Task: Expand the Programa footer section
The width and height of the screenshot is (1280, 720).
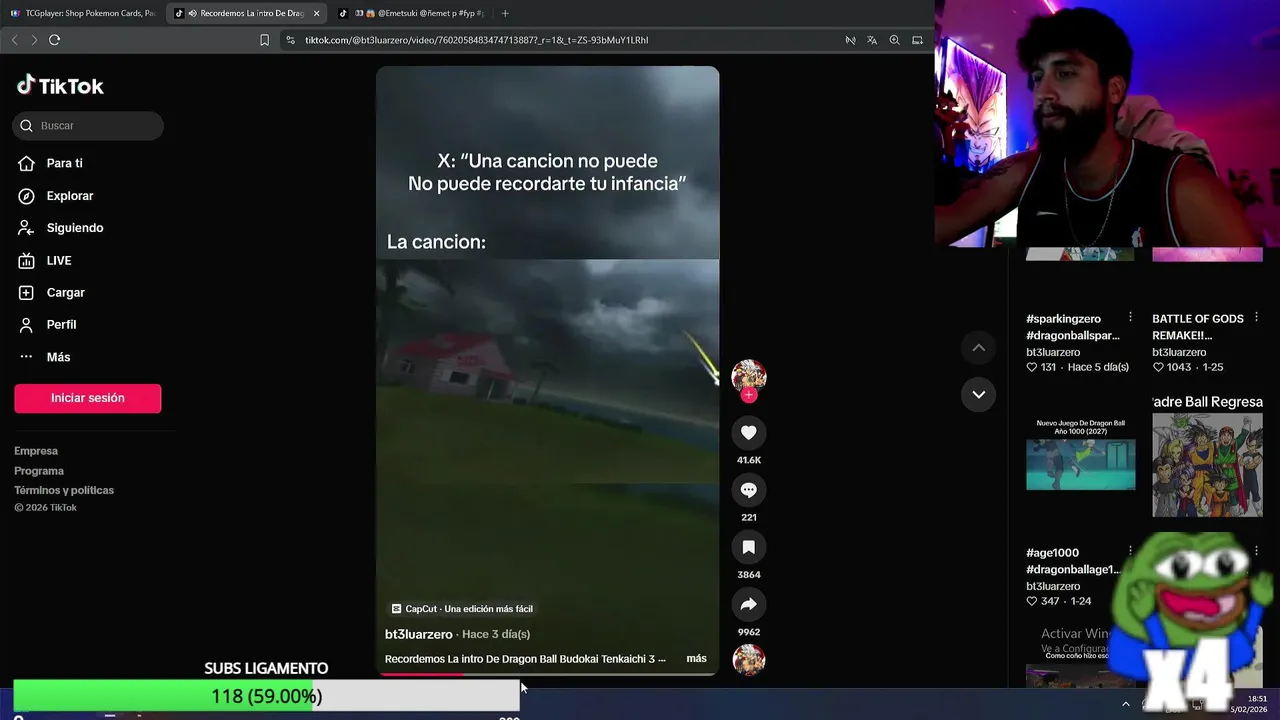Action: point(39,471)
